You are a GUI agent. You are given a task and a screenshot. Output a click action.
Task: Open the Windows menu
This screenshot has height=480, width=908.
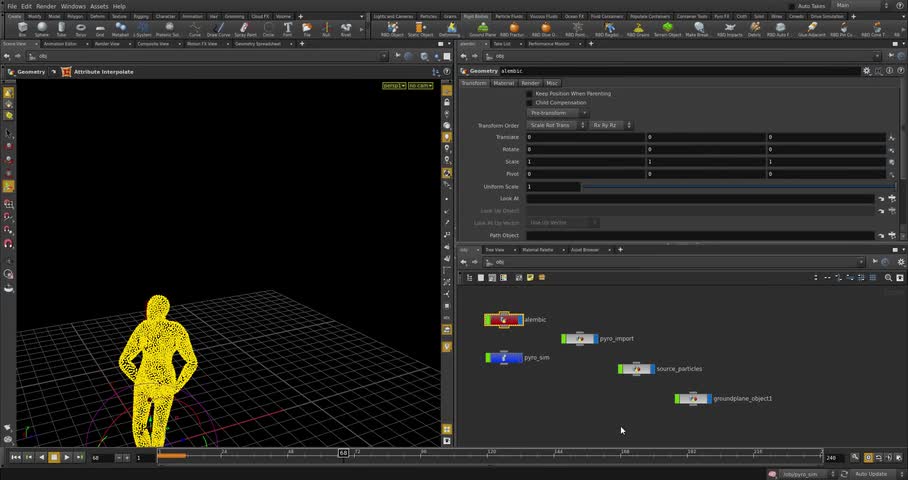click(x=73, y=6)
